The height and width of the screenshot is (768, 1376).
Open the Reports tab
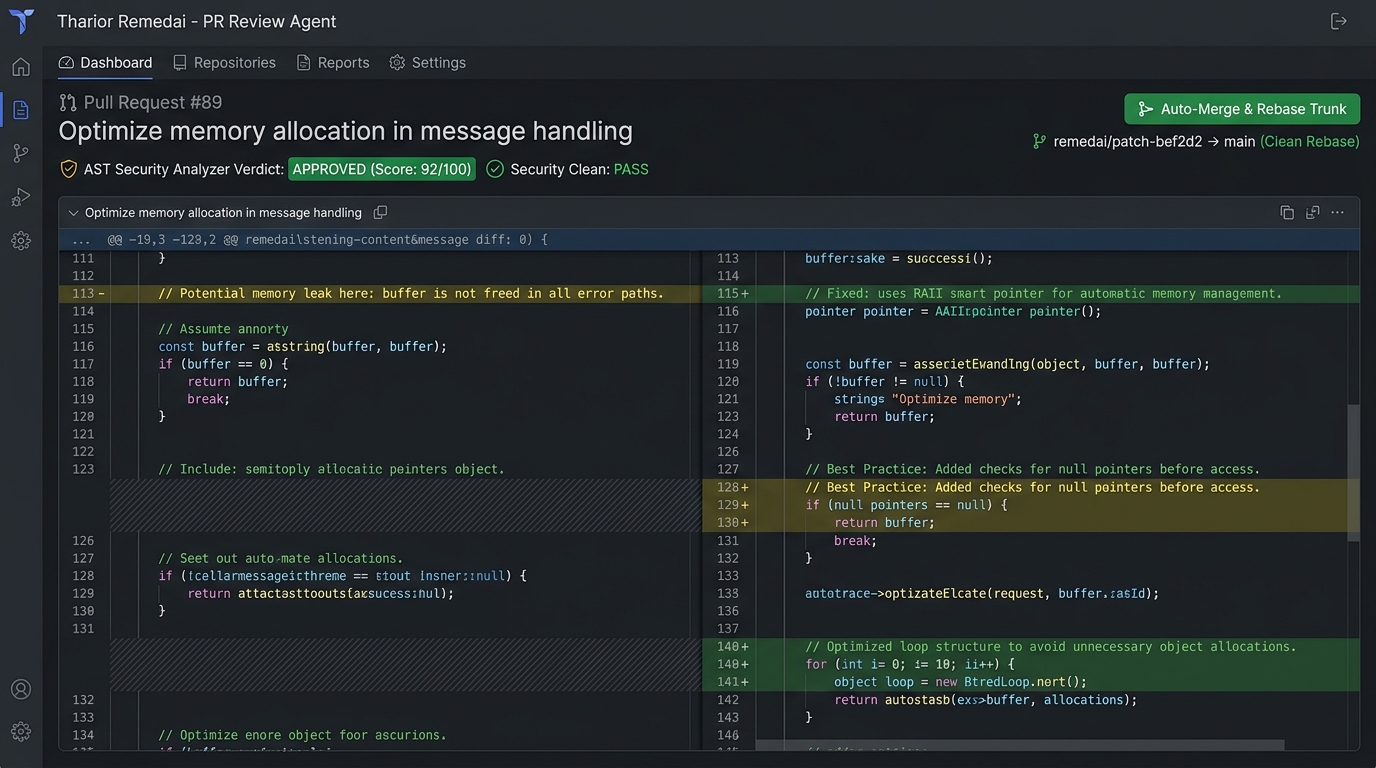(333, 62)
